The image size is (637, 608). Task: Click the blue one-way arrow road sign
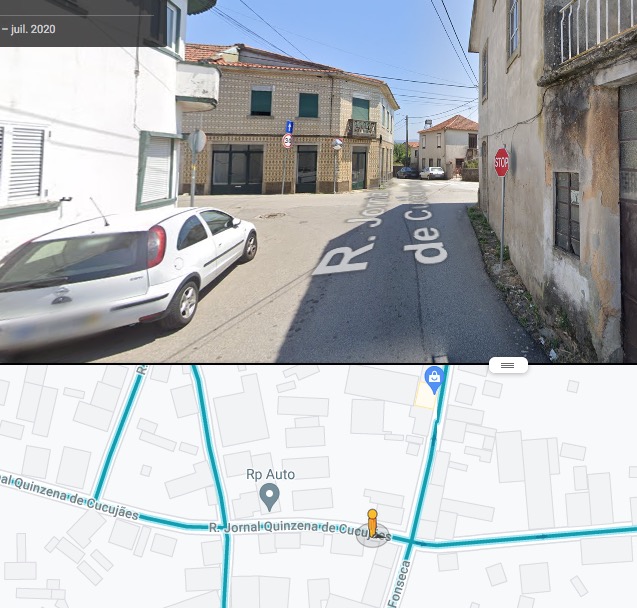tap(289, 126)
